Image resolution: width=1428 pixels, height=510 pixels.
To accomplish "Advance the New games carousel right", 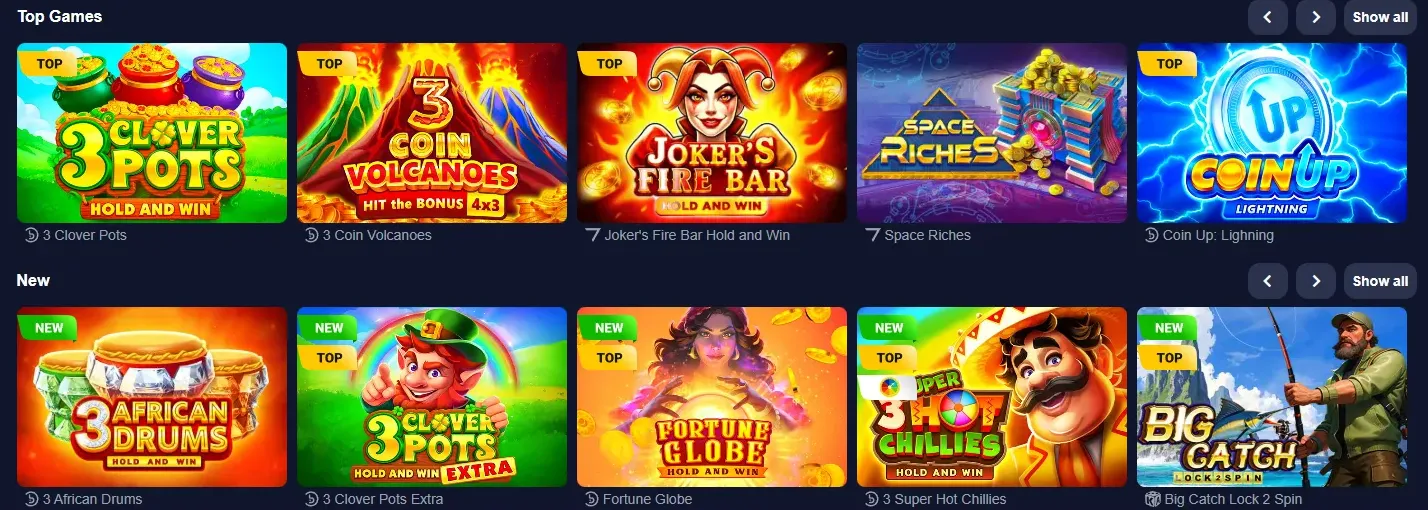I will [x=1316, y=281].
